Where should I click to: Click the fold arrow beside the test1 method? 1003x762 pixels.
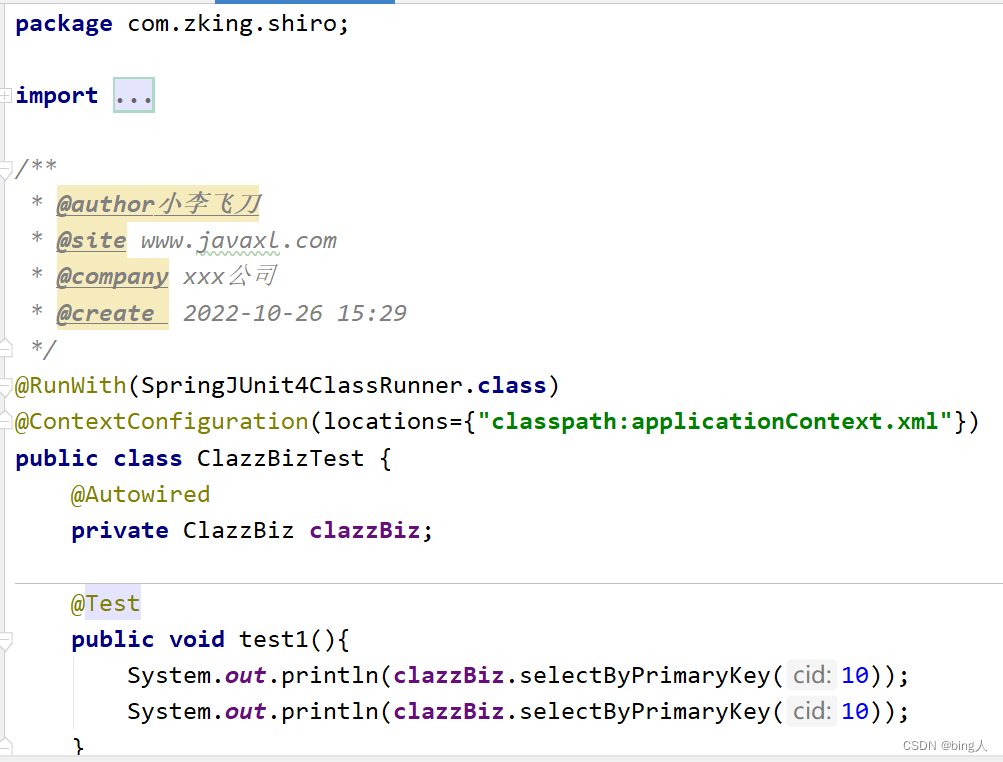point(6,640)
